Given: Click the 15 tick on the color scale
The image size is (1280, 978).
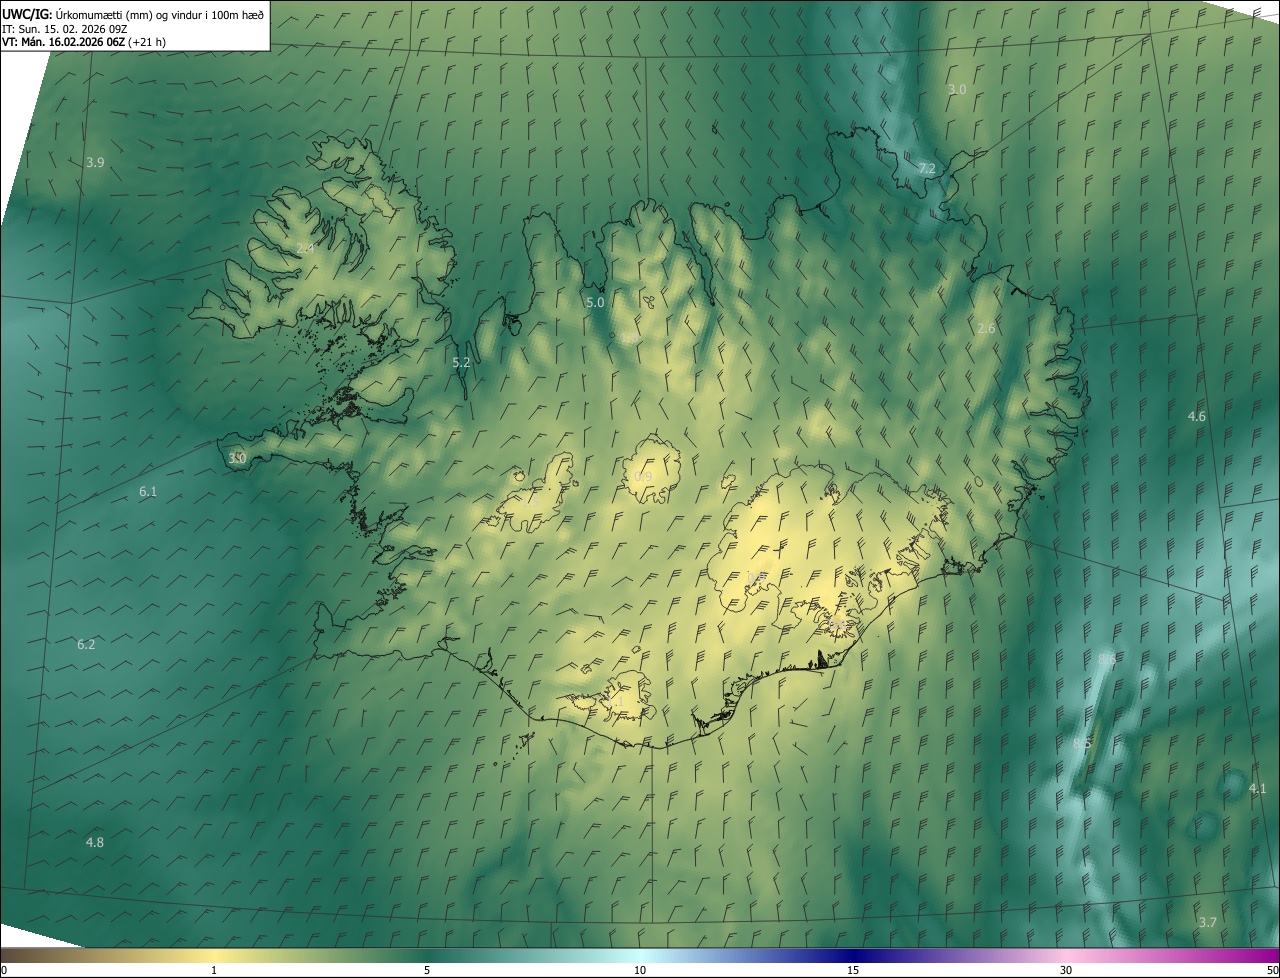Looking at the screenshot, I should point(853,970).
